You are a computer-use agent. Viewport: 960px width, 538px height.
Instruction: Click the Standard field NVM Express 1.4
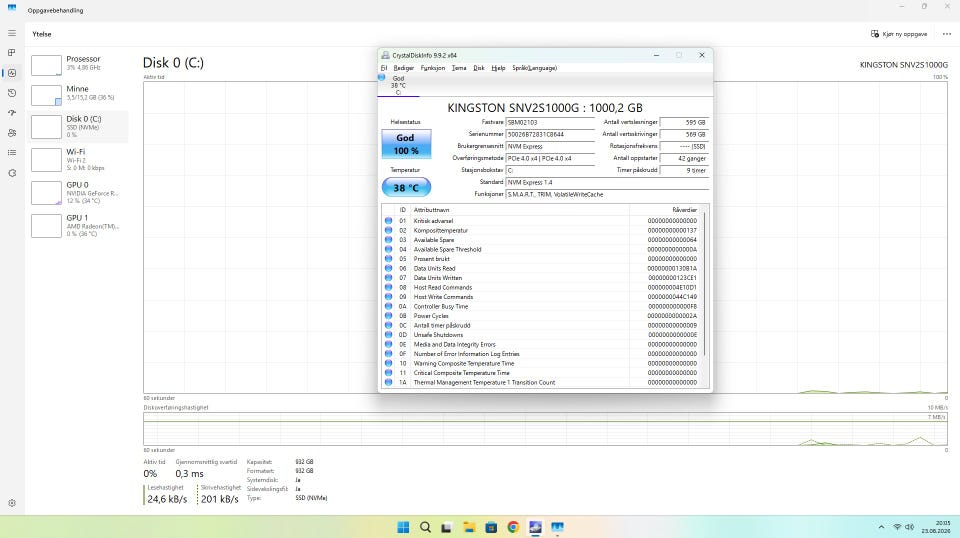click(x=607, y=182)
